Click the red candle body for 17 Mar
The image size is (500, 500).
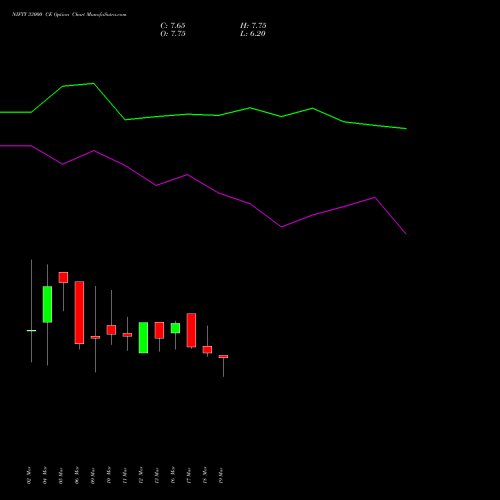191,330
